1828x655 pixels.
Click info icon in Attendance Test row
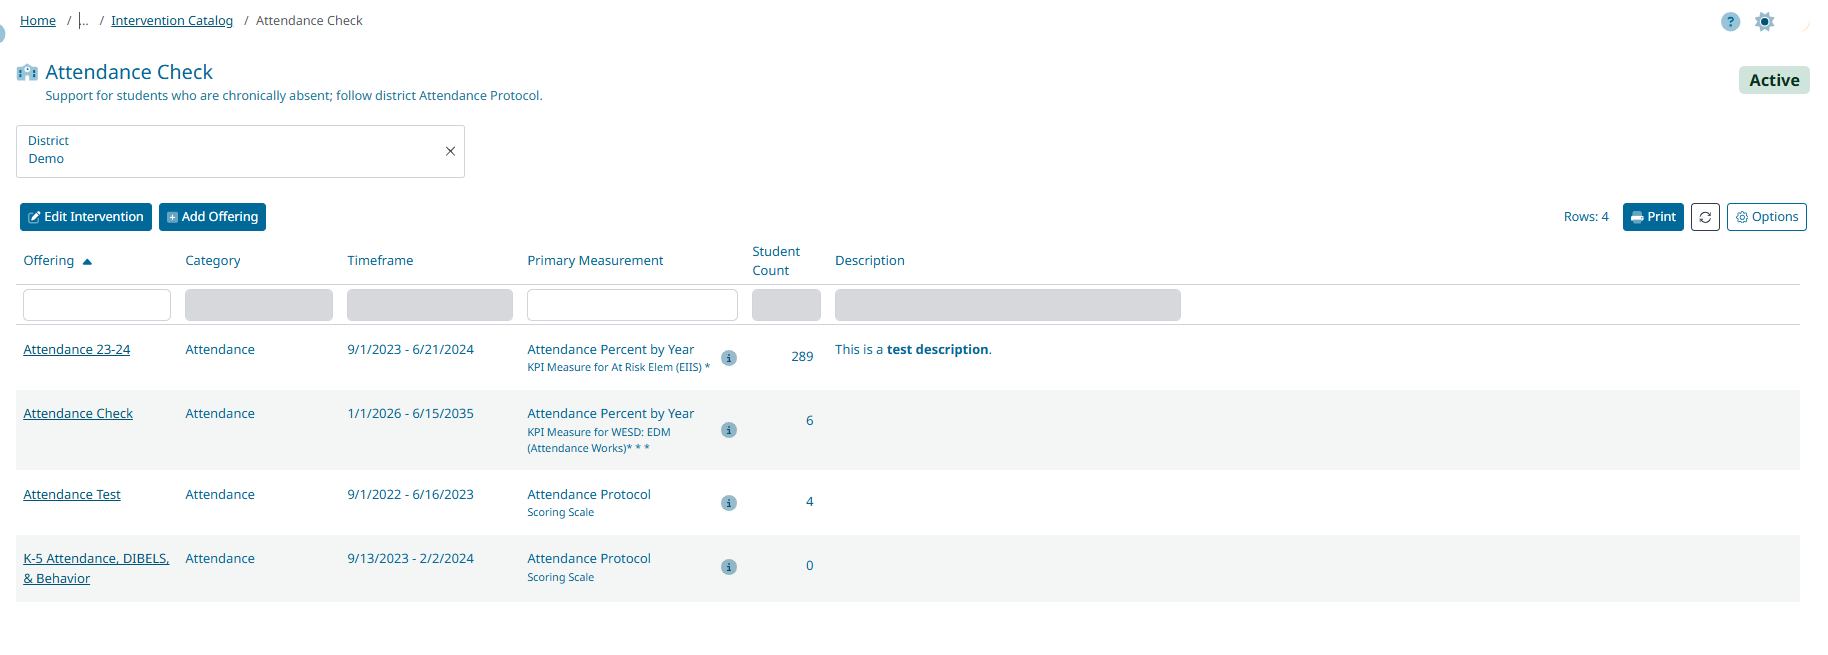point(729,503)
